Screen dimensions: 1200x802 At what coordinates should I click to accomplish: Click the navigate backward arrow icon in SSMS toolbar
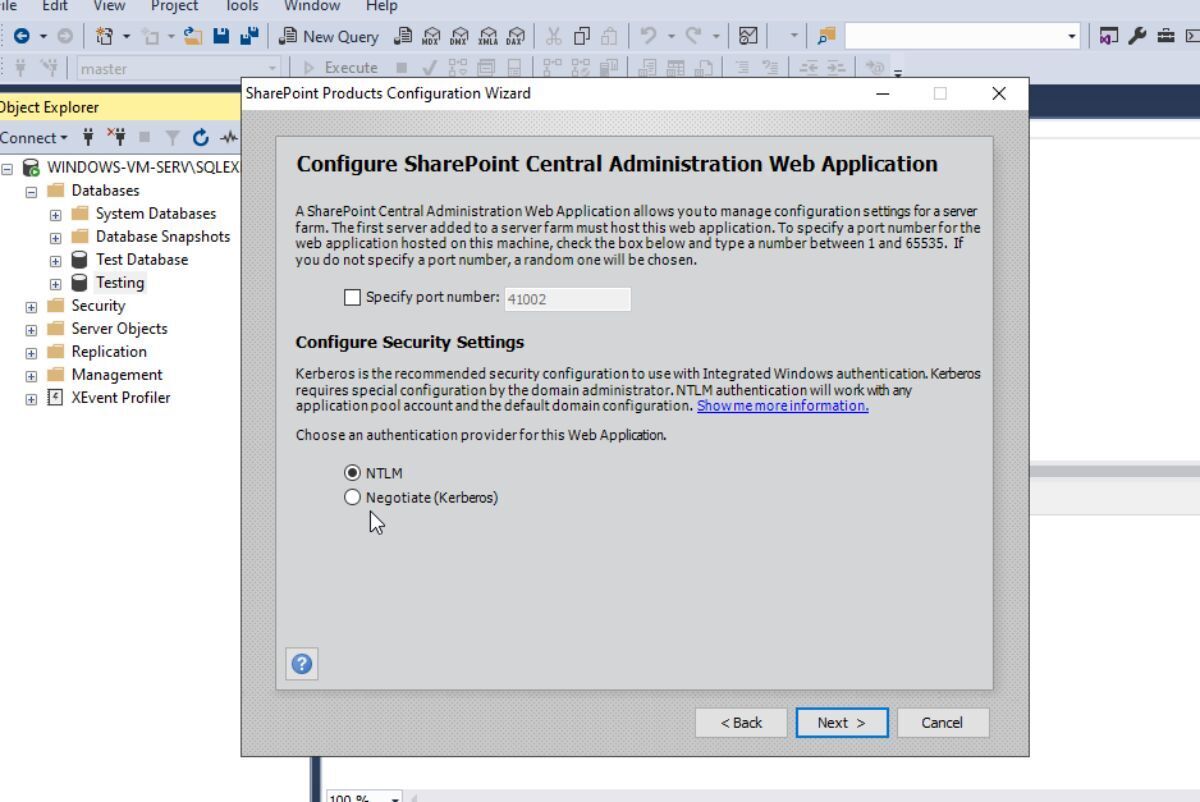click(x=21, y=36)
